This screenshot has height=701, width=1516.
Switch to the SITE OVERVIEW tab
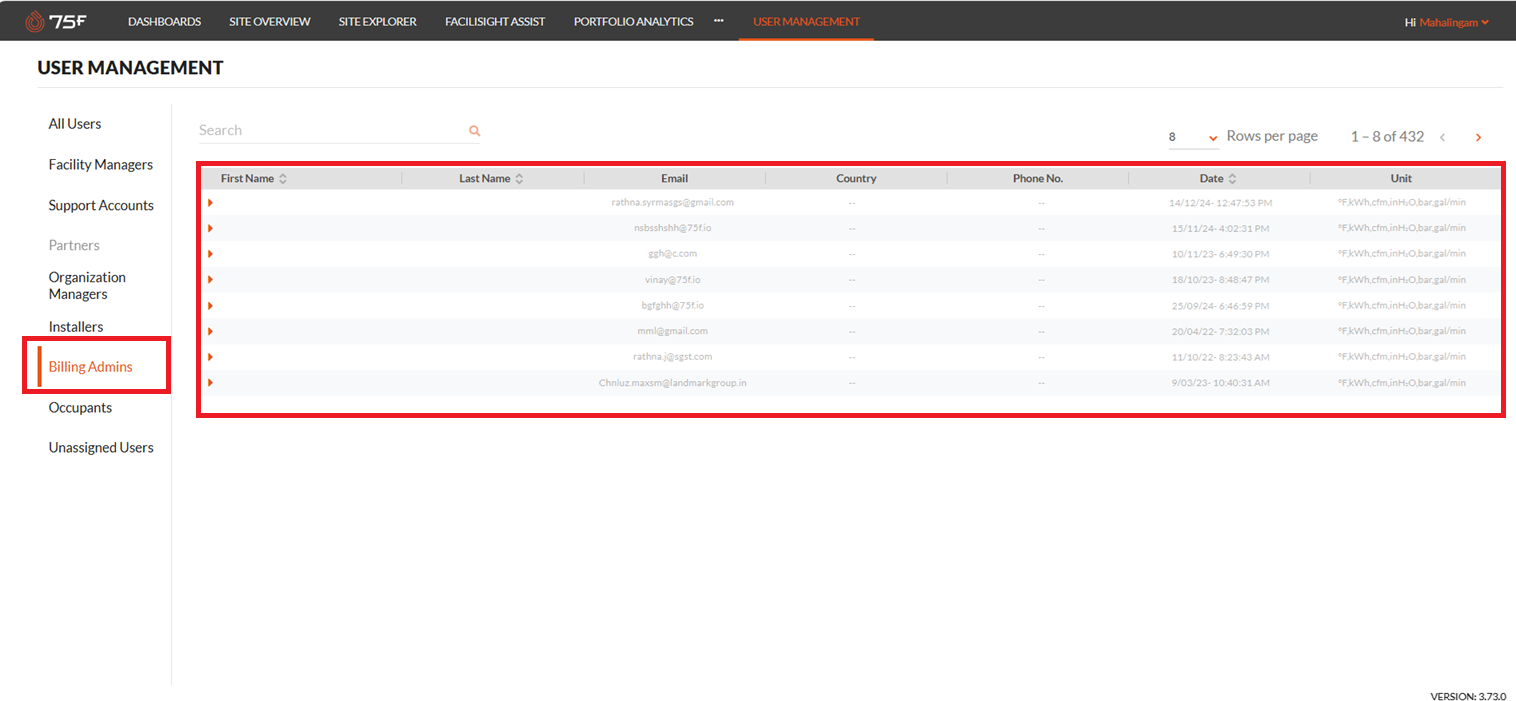click(269, 20)
